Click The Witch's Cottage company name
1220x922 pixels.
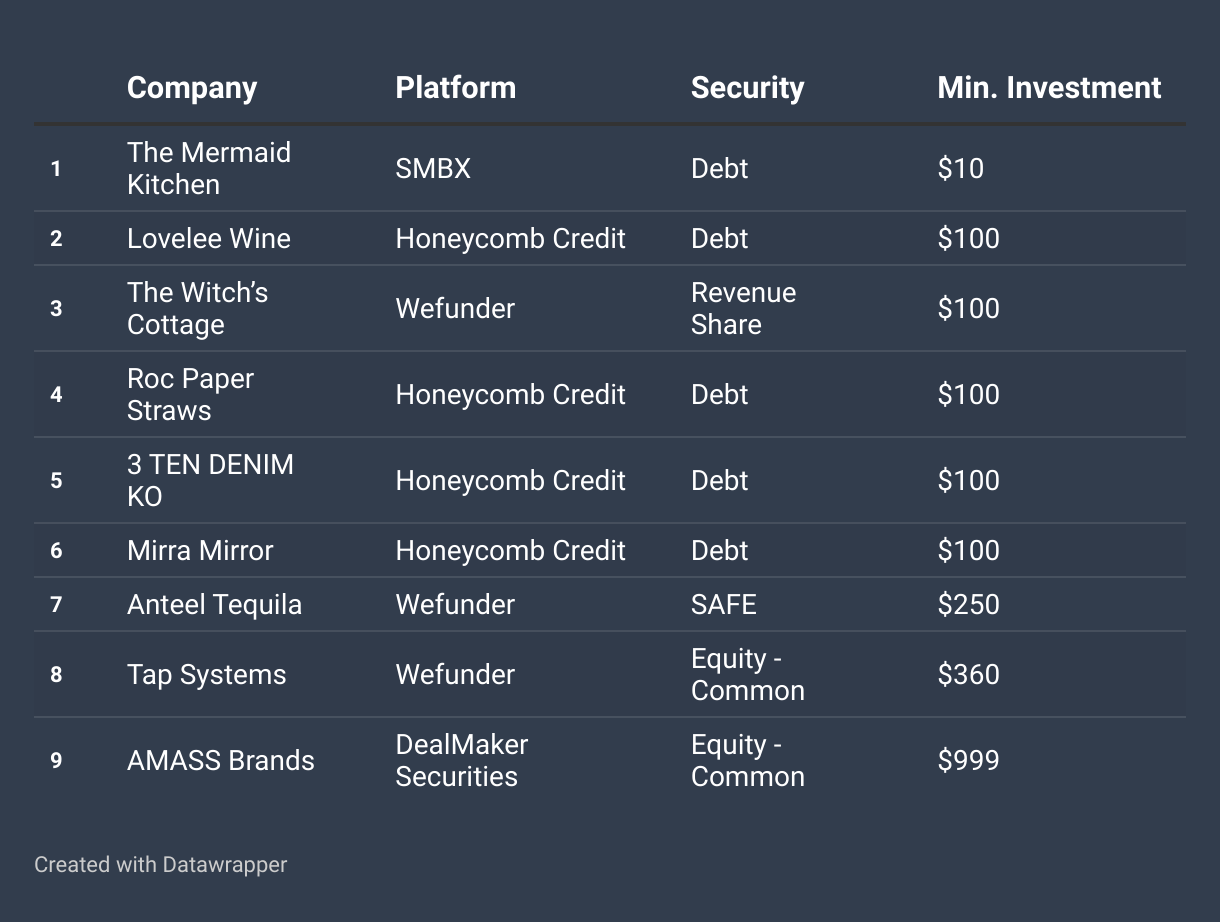198,308
